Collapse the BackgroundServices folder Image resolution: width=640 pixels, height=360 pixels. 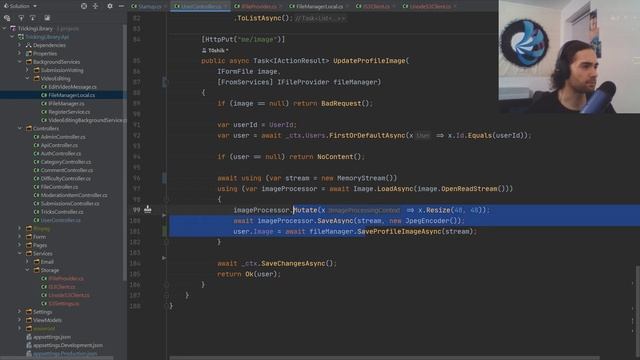[x=19, y=62]
